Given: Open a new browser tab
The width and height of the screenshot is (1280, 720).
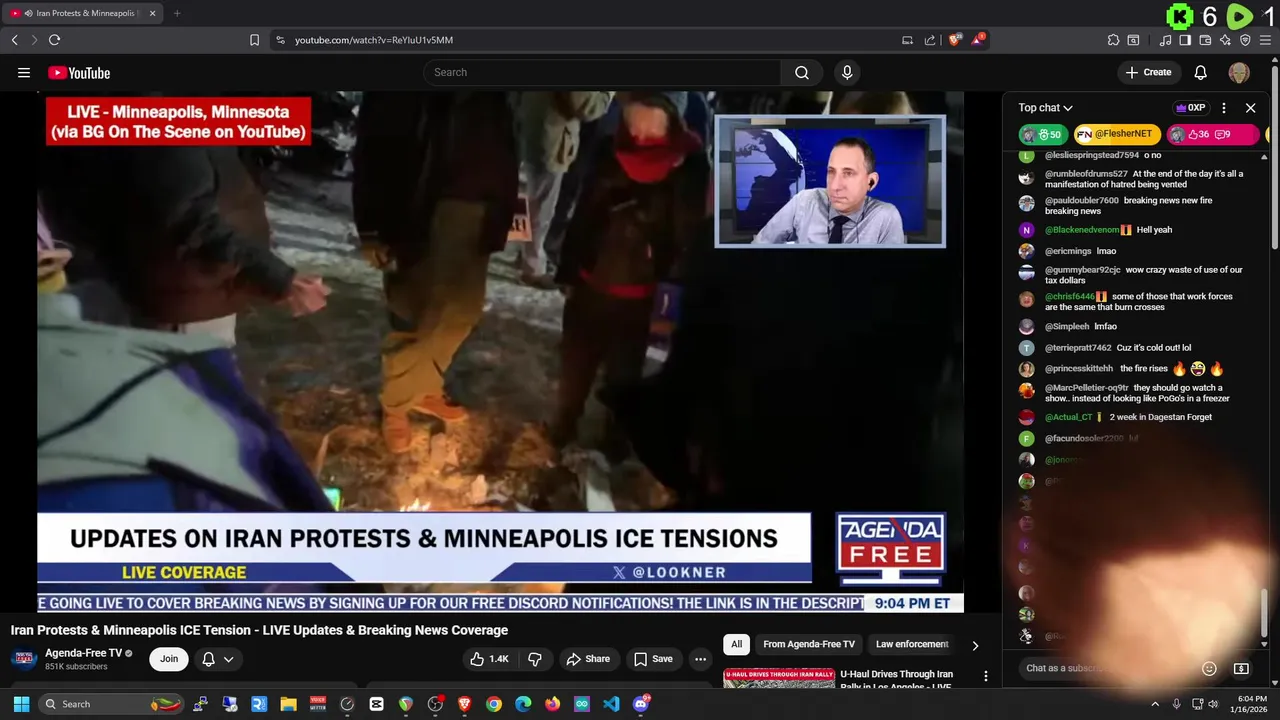Looking at the screenshot, I should 177,13.
